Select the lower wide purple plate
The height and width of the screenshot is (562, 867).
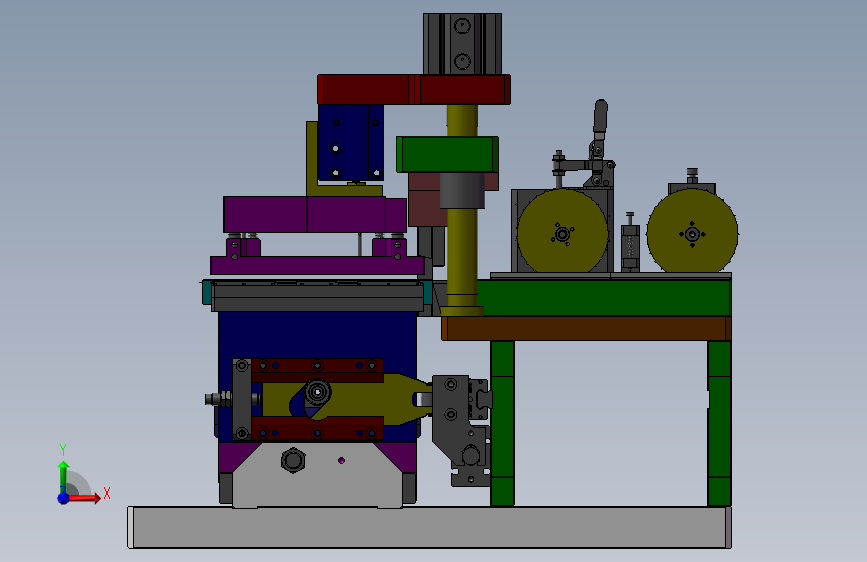pyautogui.click(x=317, y=266)
